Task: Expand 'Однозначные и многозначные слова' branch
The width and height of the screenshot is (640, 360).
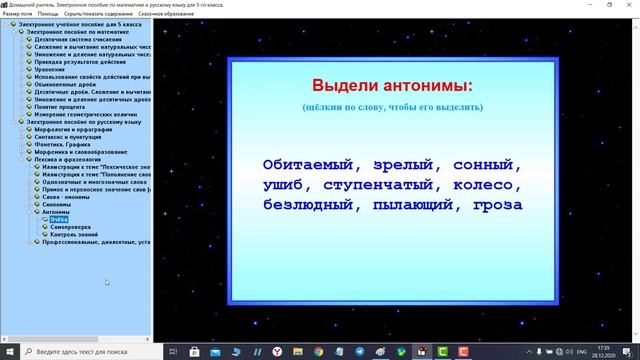Action: [x=30, y=182]
